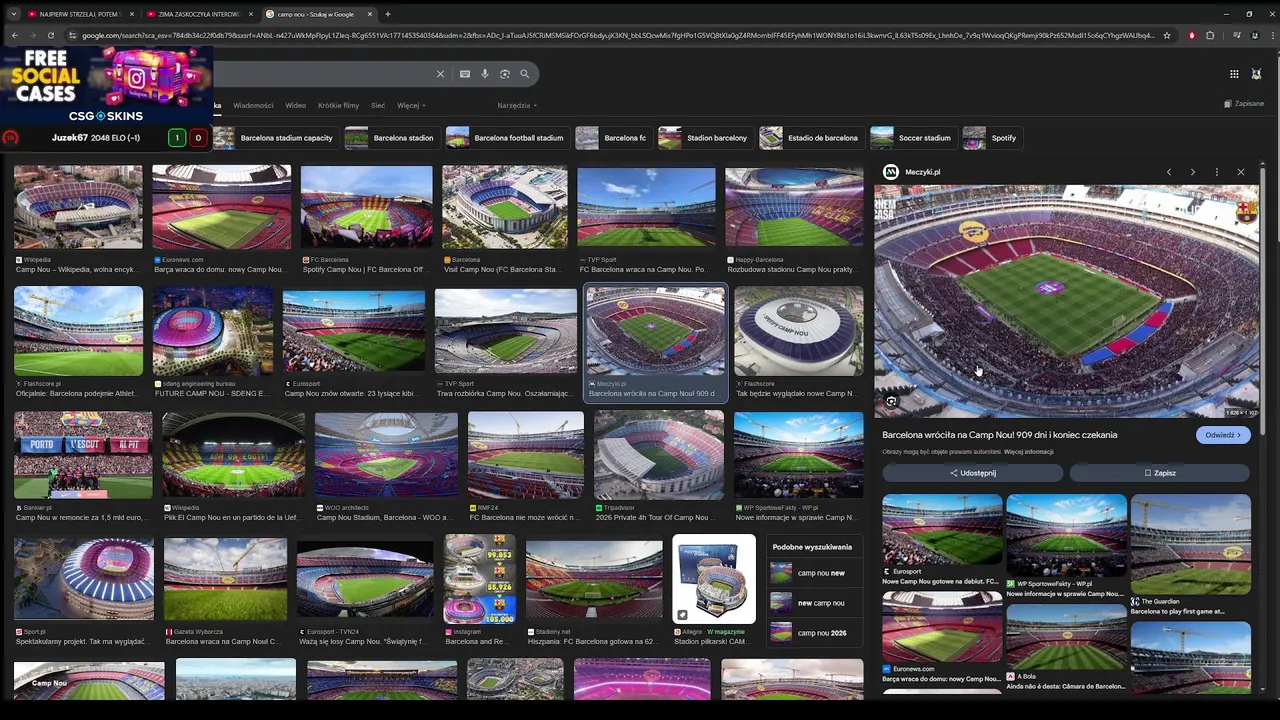
Task: Open the 'Spotify Camp Nou' FC Barcelona thumbnail
Action: [x=366, y=208]
